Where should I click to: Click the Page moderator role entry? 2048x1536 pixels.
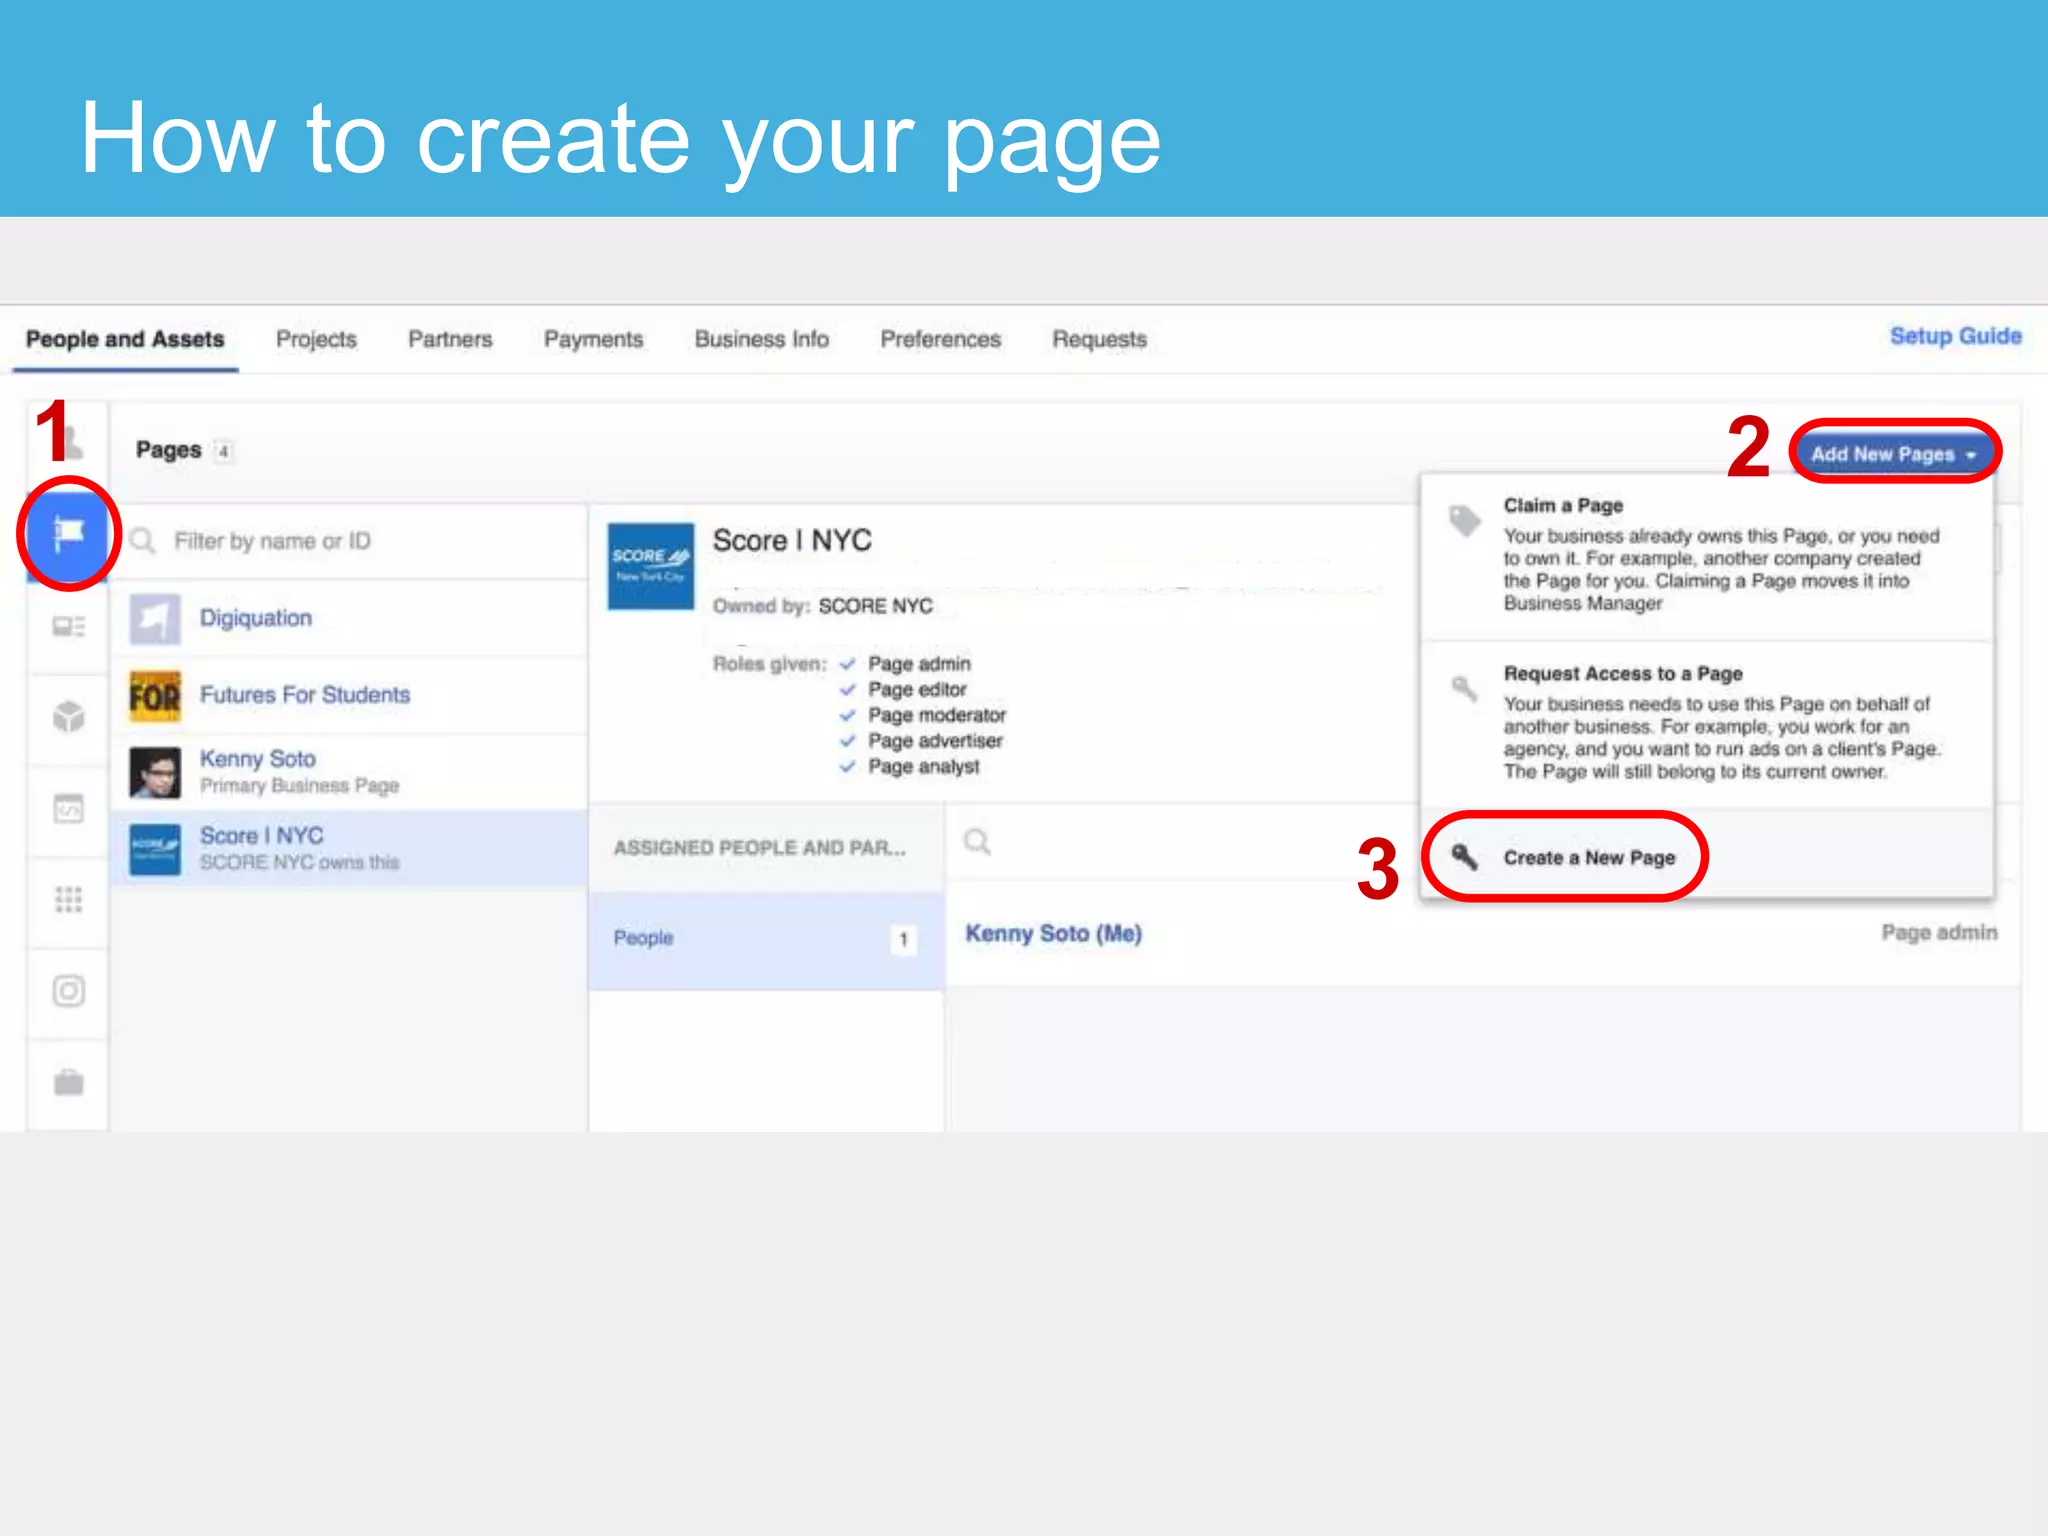click(x=937, y=715)
